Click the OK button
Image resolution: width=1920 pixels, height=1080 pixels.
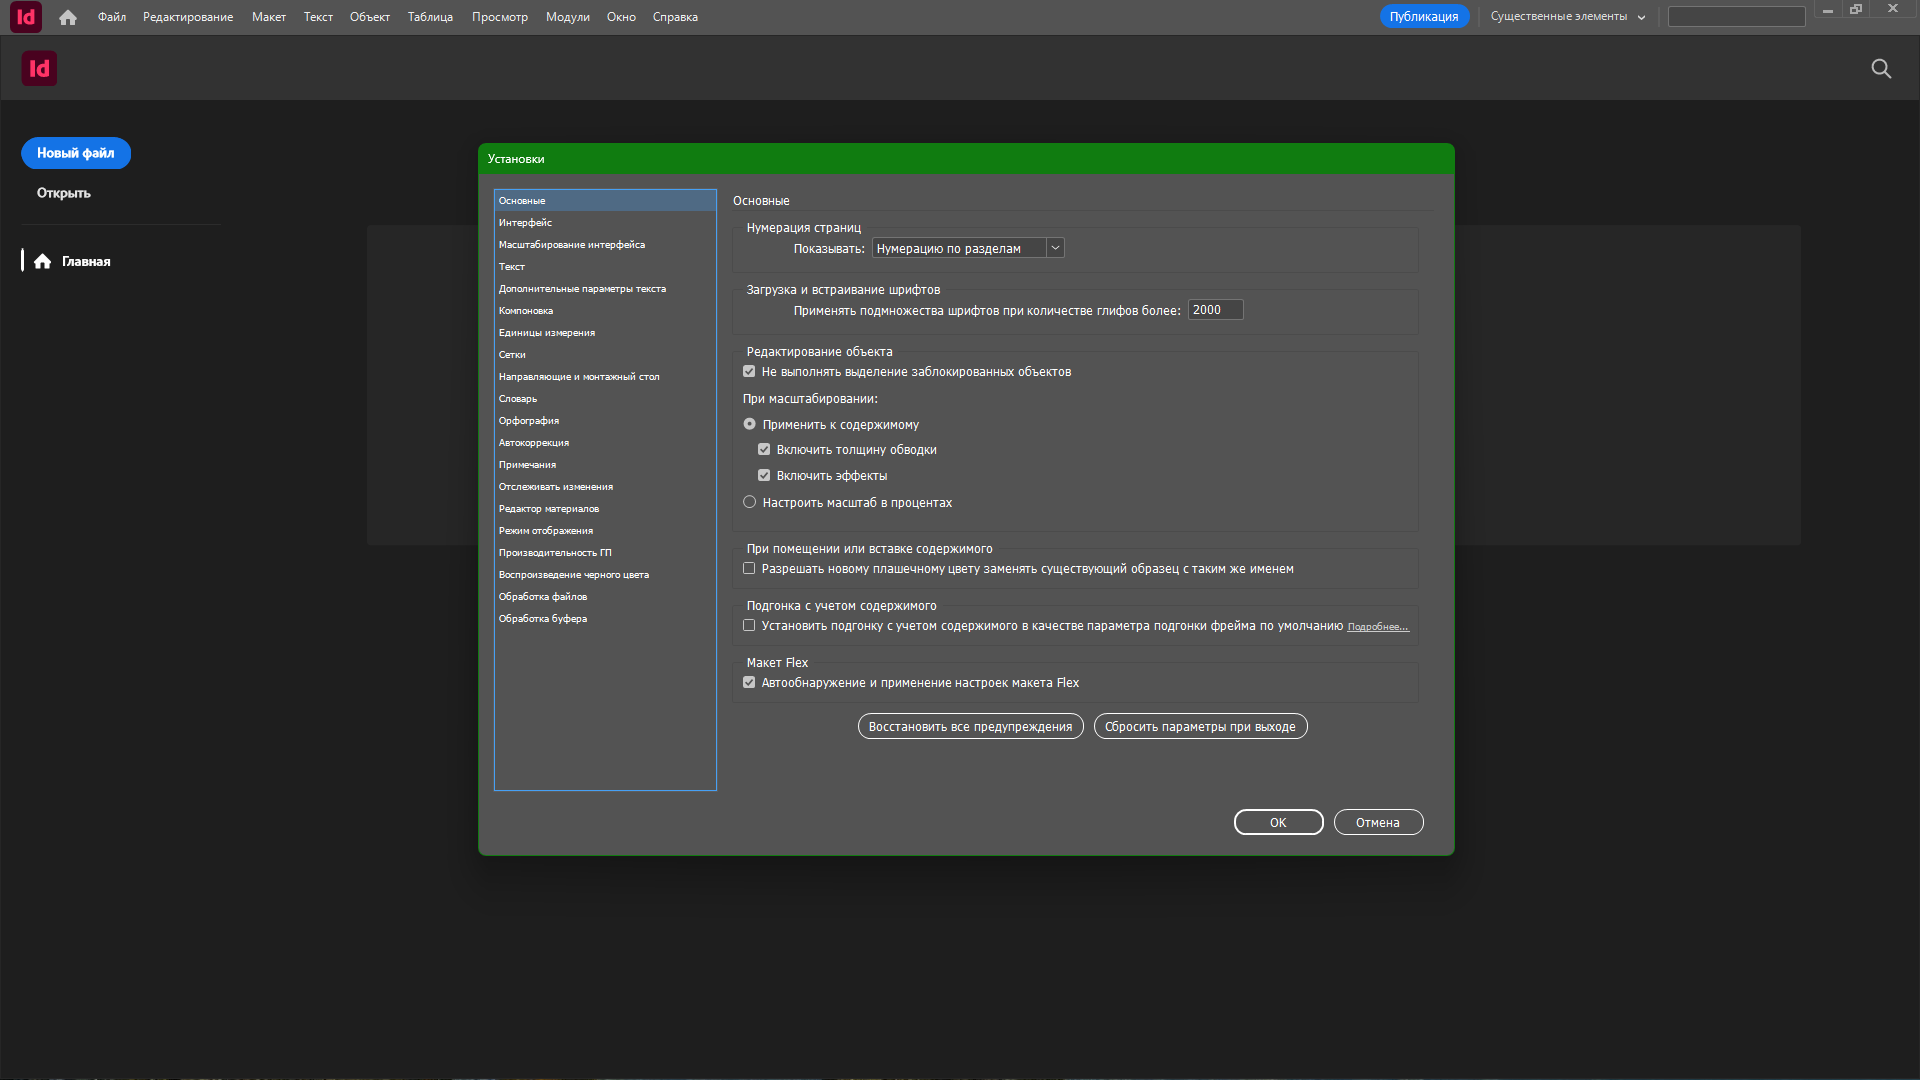(x=1278, y=822)
